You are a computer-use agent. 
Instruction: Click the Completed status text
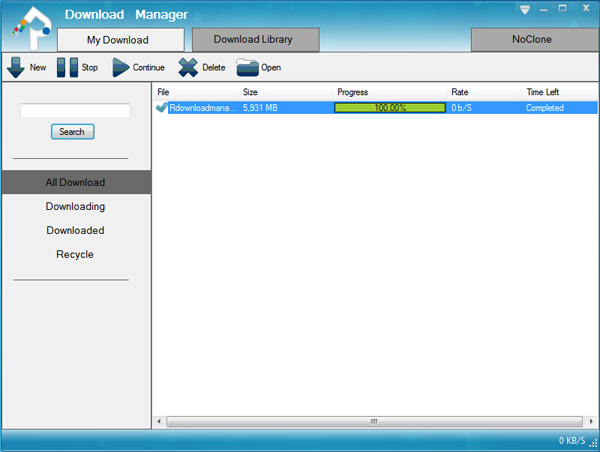click(x=545, y=108)
